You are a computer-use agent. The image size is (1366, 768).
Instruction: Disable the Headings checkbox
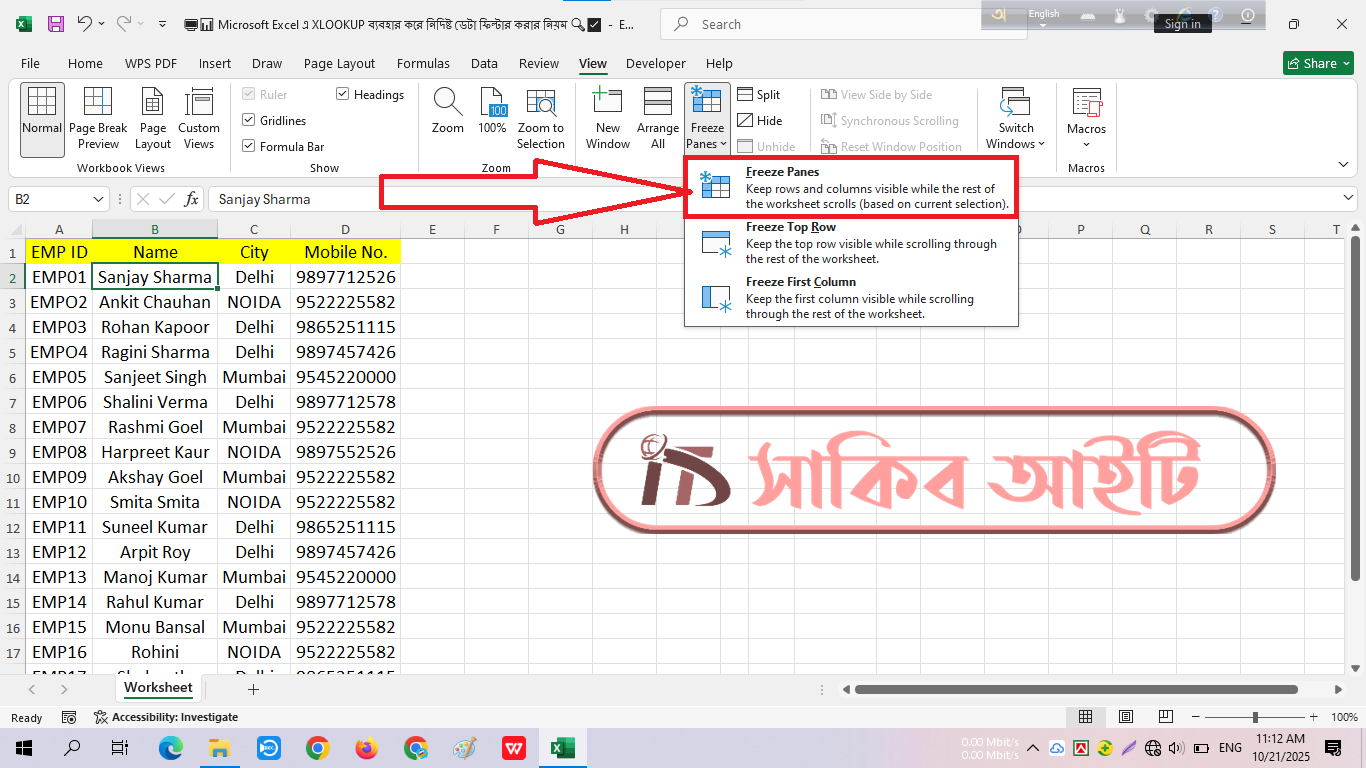pyautogui.click(x=343, y=95)
